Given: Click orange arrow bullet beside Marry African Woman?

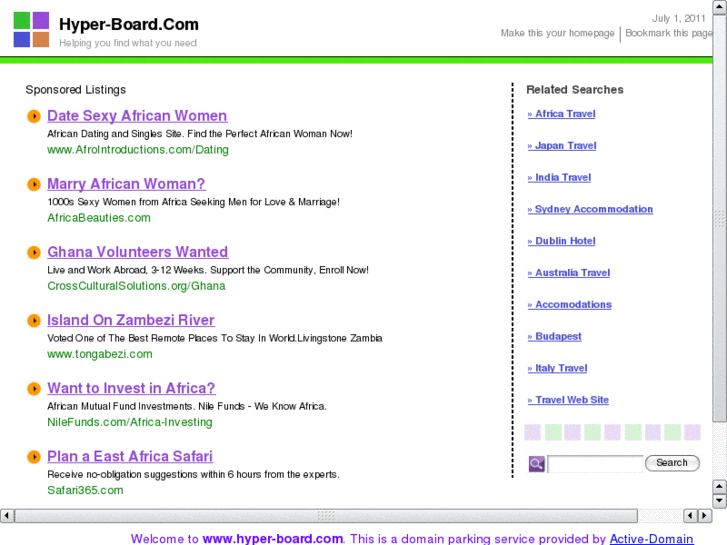Looking at the screenshot, I should 34,184.
